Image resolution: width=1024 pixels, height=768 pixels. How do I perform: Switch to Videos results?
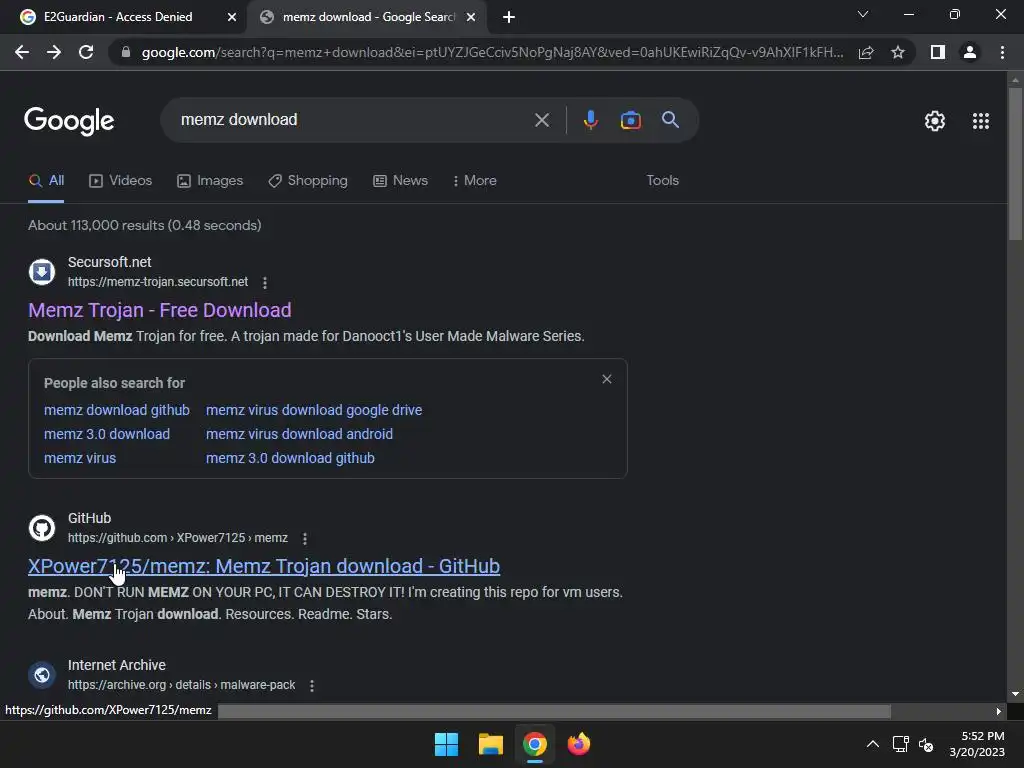[120, 181]
